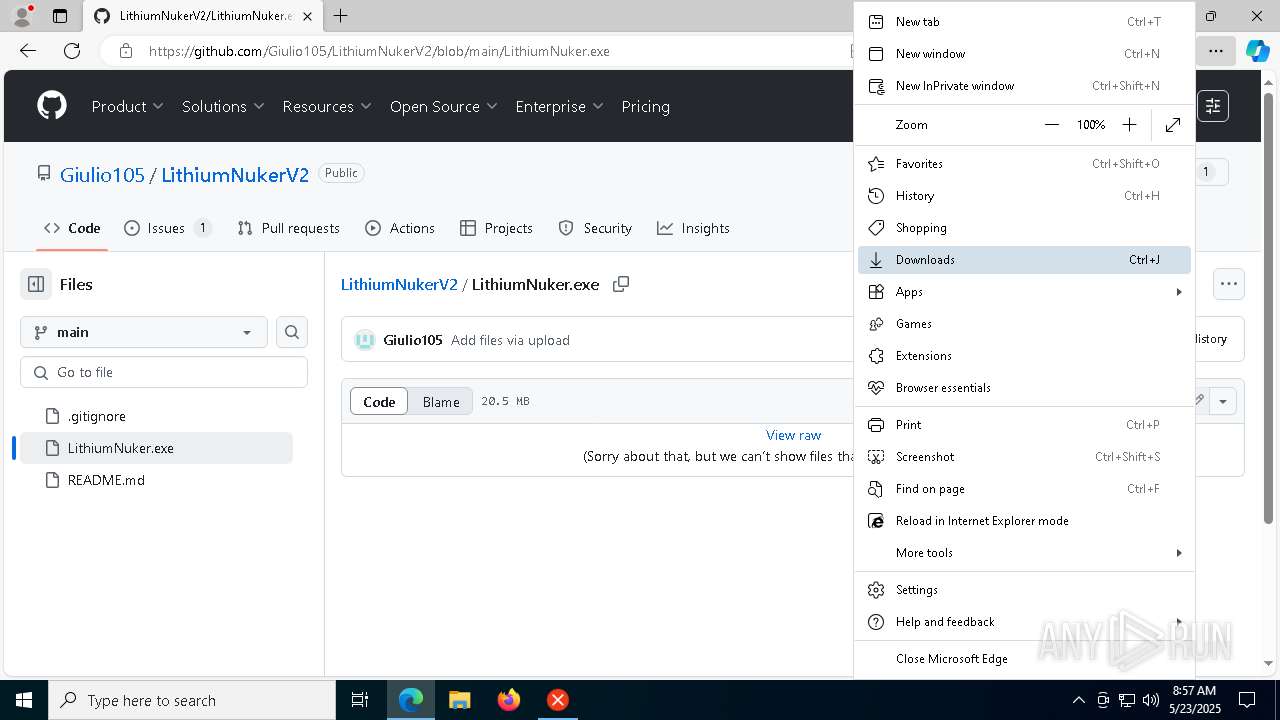
Task: Select New tab from Edge menu
Action: (x=1024, y=22)
